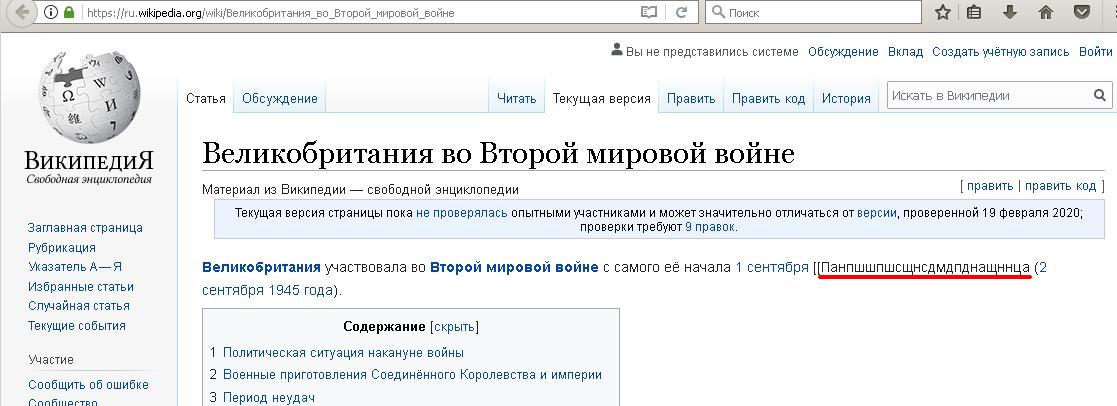Reload the page with the refresh icon
The height and width of the screenshot is (406, 1117).
point(681,13)
